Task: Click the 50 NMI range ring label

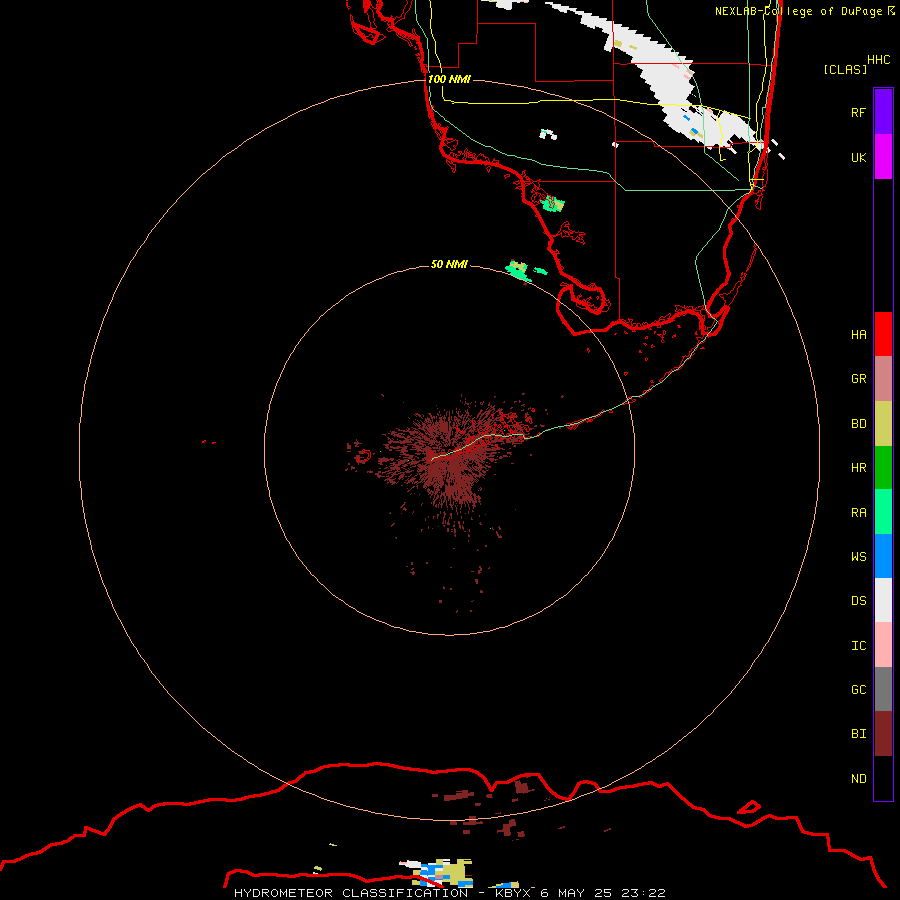Action: point(449,264)
